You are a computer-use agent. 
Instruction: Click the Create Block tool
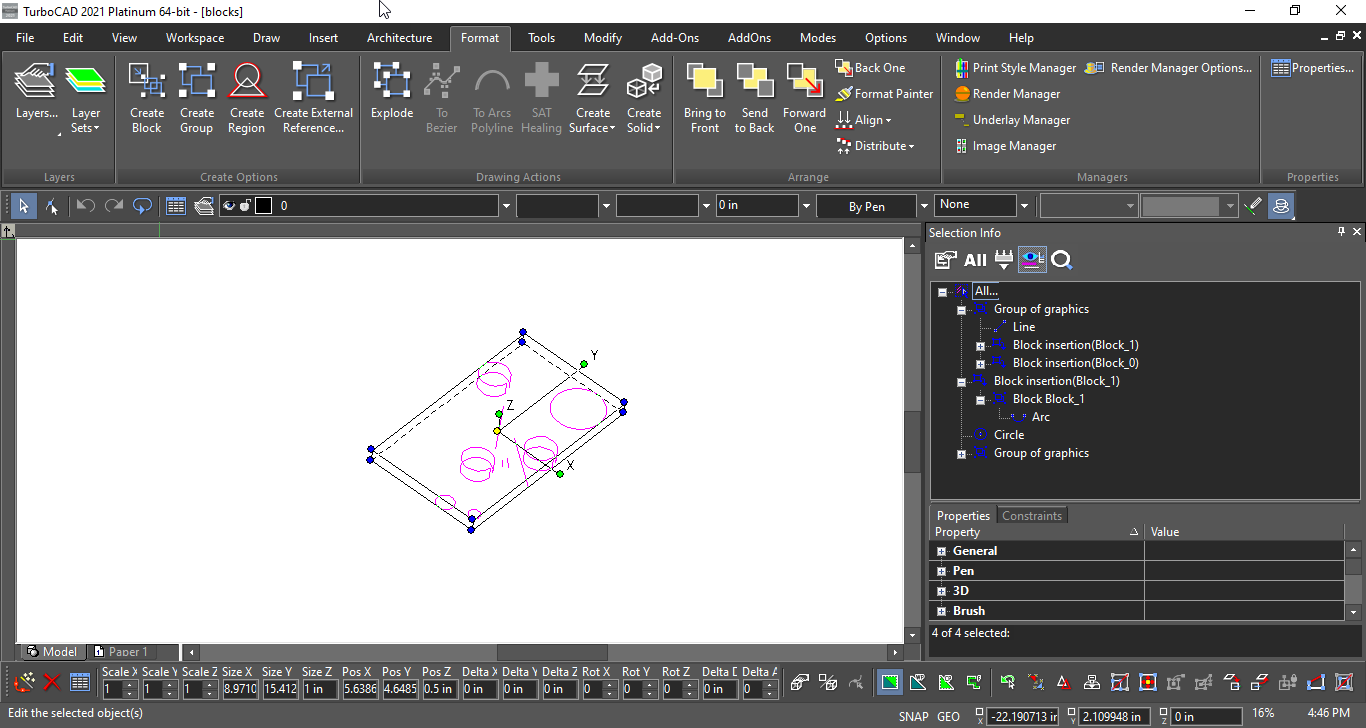click(x=146, y=98)
